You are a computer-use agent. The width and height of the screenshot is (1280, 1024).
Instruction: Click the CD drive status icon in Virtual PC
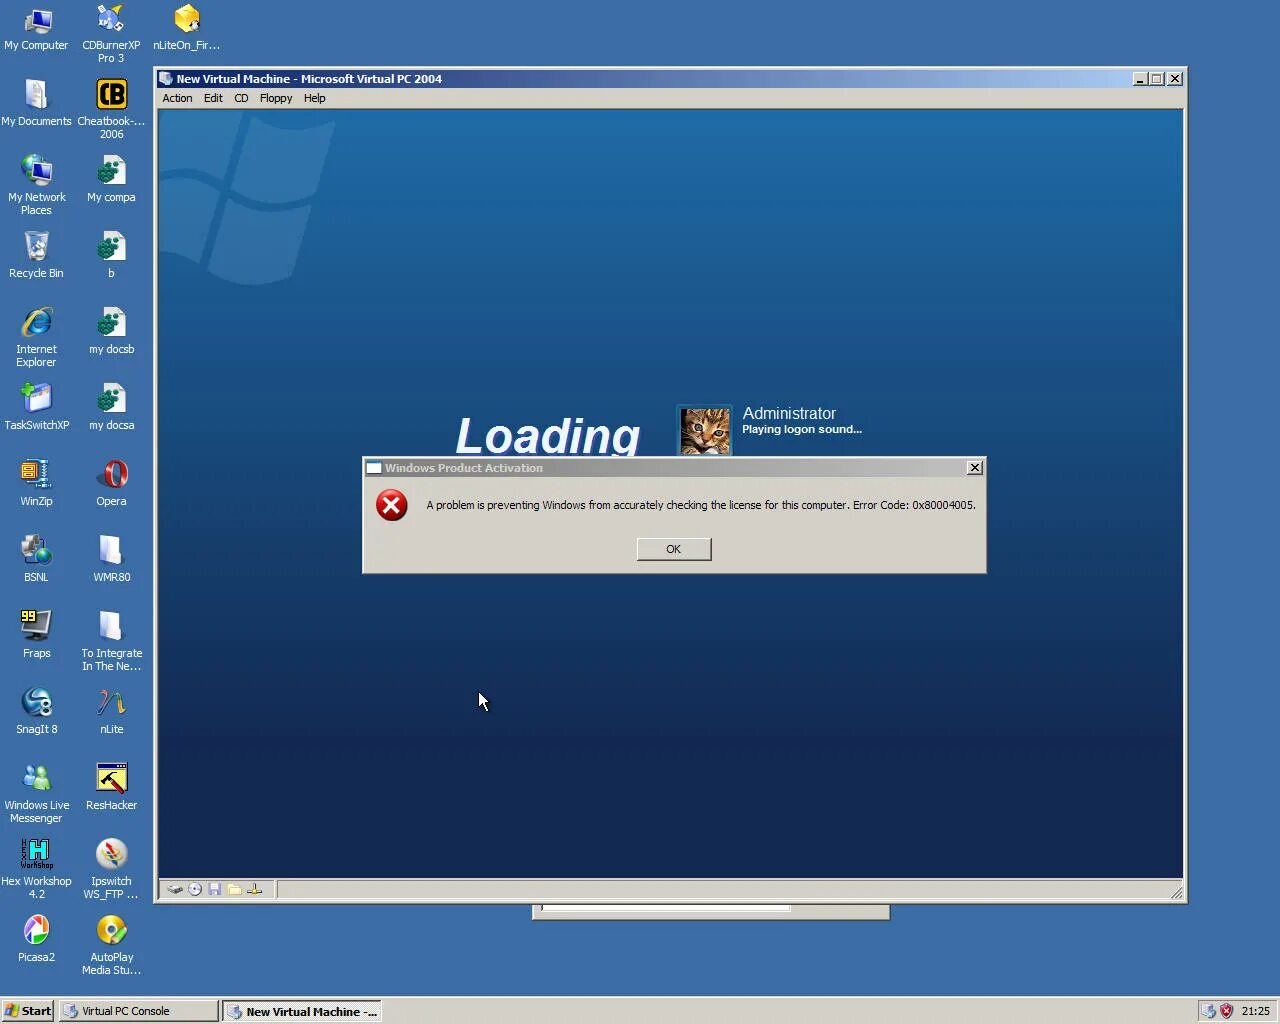coord(195,889)
